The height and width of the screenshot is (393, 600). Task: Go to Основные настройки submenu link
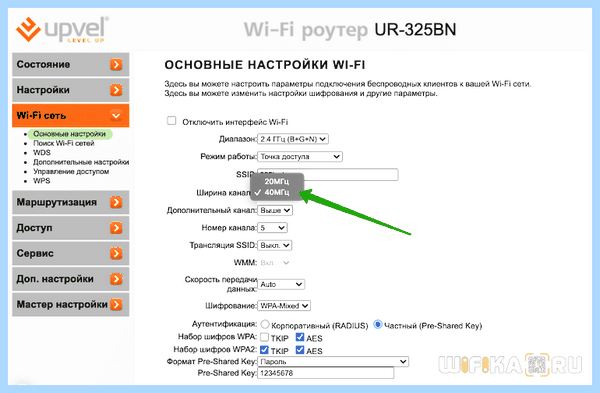pos(69,134)
